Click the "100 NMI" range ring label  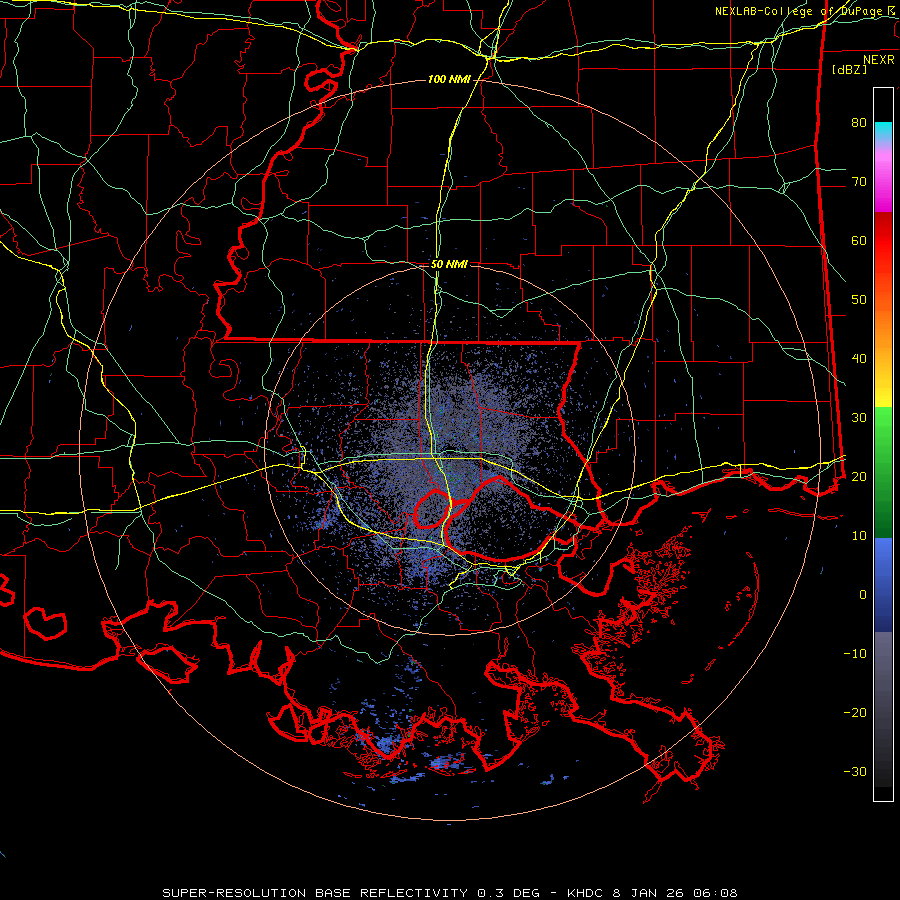pos(449,79)
